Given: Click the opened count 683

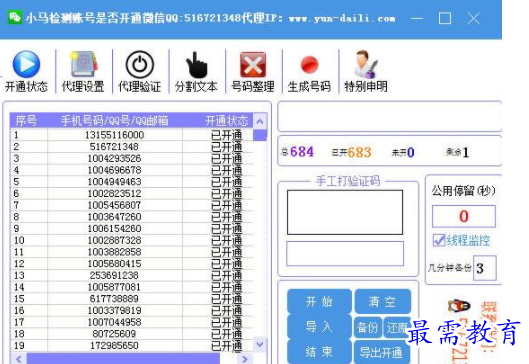Looking at the screenshot, I should point(360,152).
